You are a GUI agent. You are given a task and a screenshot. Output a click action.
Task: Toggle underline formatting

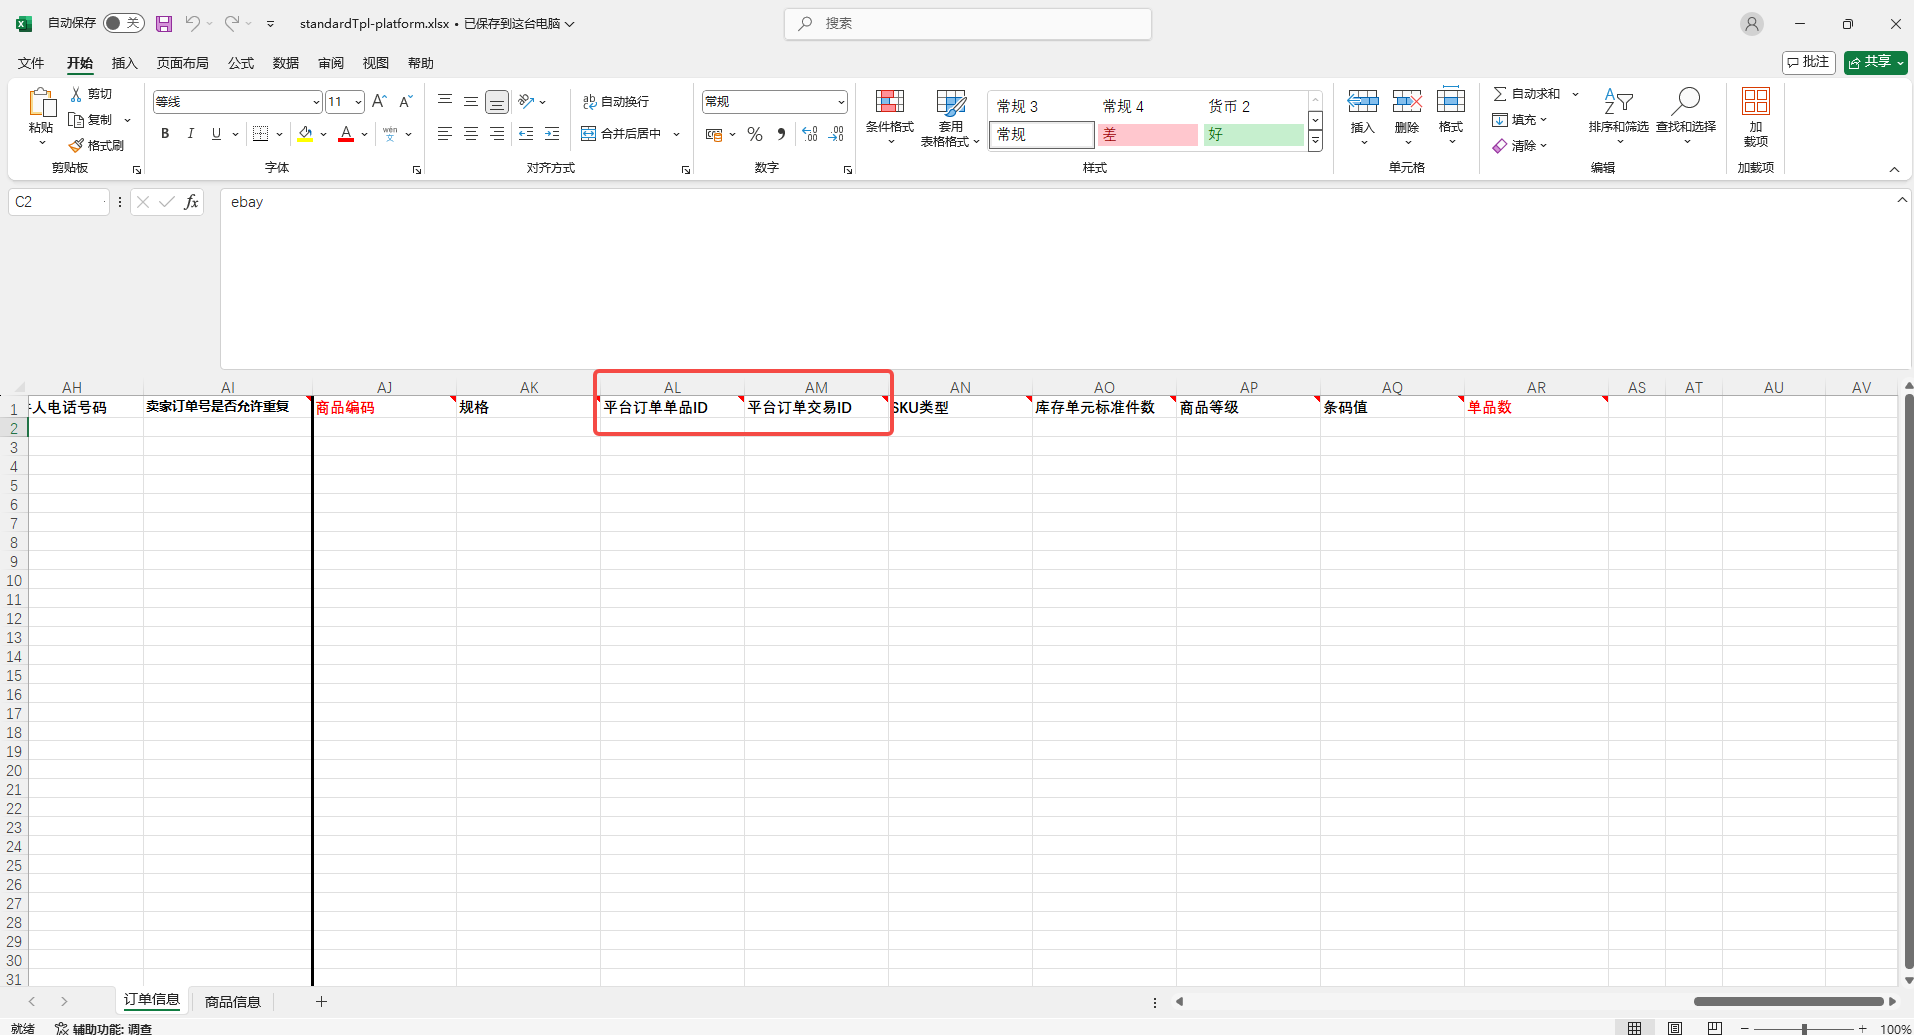point(216,134)
